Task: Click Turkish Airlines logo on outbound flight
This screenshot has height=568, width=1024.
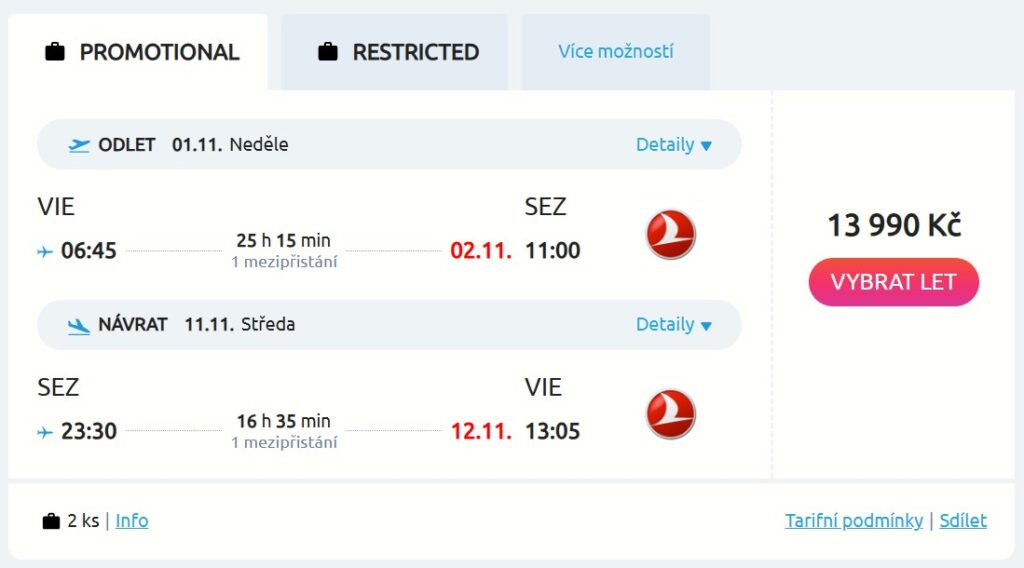Action: coord(670,235)
